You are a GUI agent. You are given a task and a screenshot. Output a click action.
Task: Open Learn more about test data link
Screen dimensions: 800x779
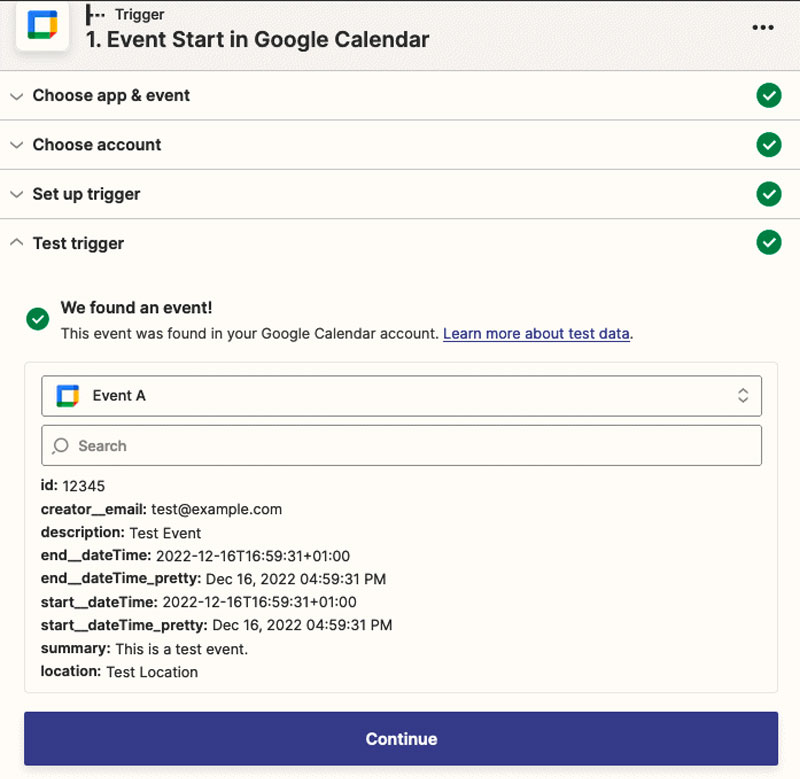click(536, 334)
